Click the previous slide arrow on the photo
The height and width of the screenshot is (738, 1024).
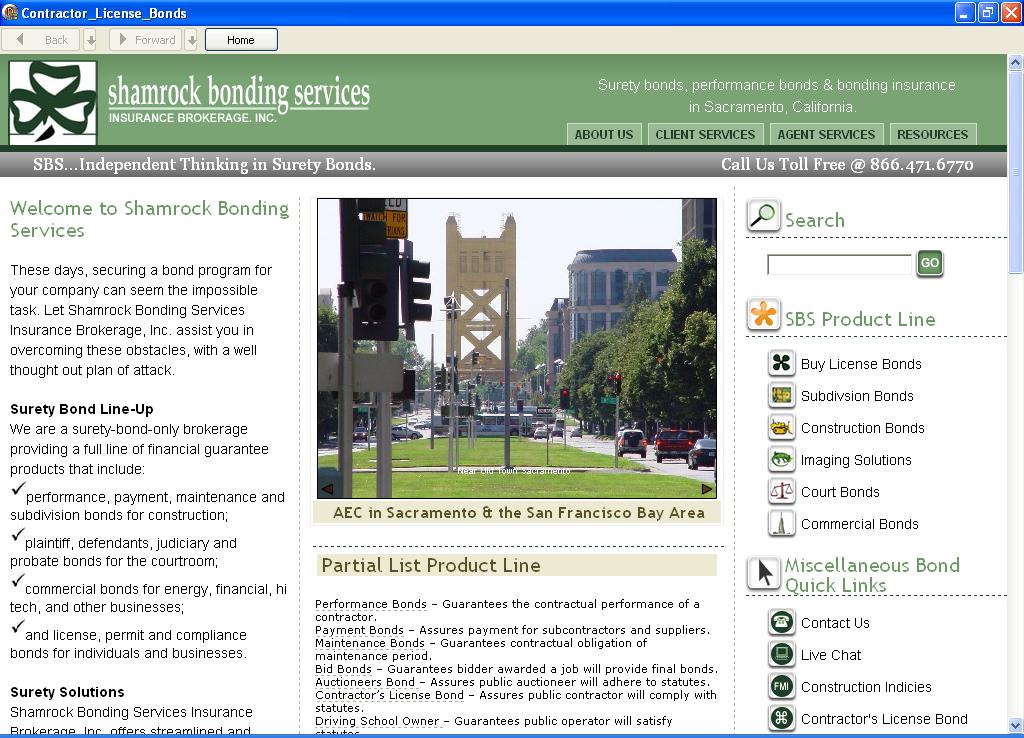click(x=328, y=489)
